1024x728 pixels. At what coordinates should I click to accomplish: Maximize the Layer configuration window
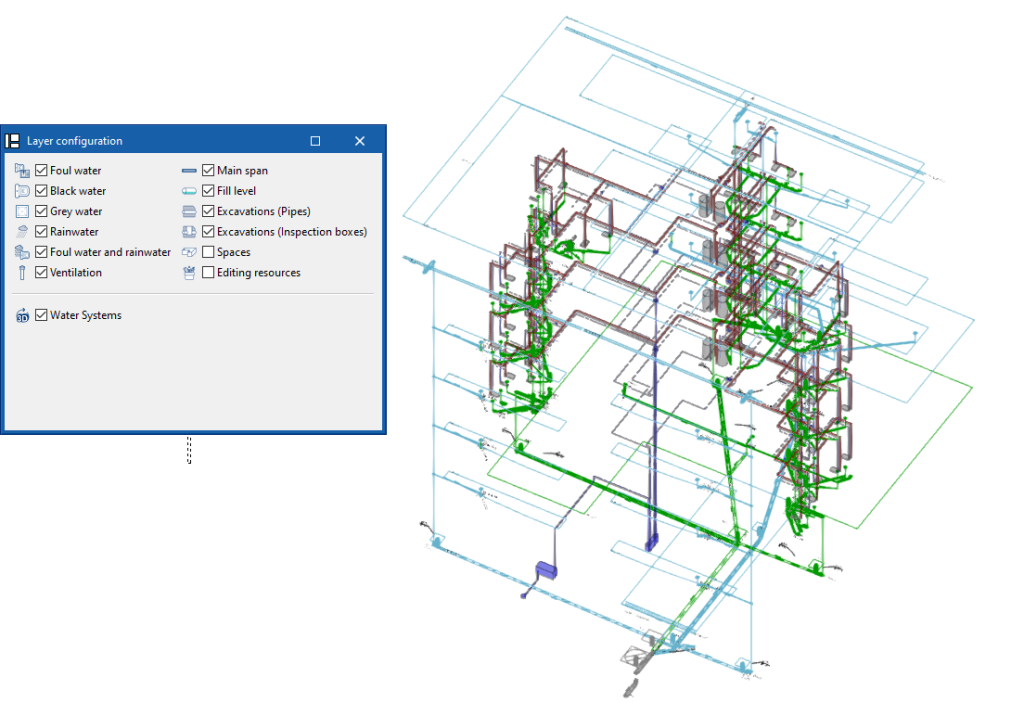[315, 140]
